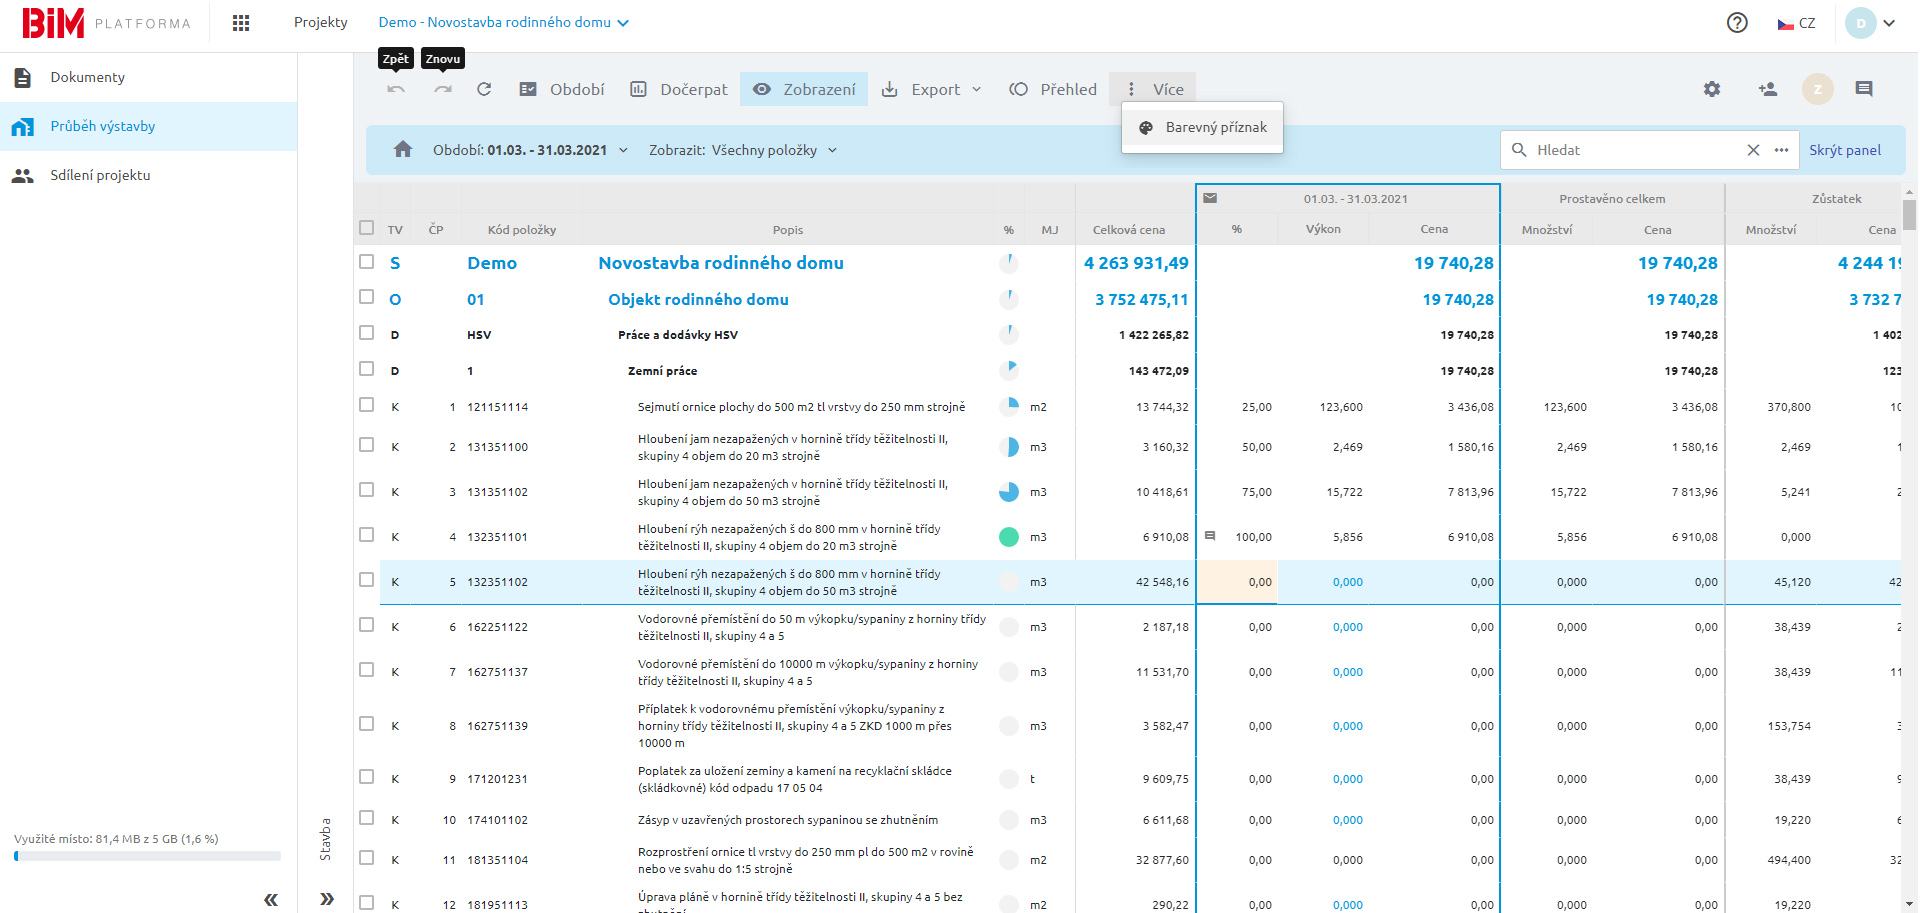Click Skrýt panel link
This screenshot has height=913, width=1920.
click(x=1844, y=150)
